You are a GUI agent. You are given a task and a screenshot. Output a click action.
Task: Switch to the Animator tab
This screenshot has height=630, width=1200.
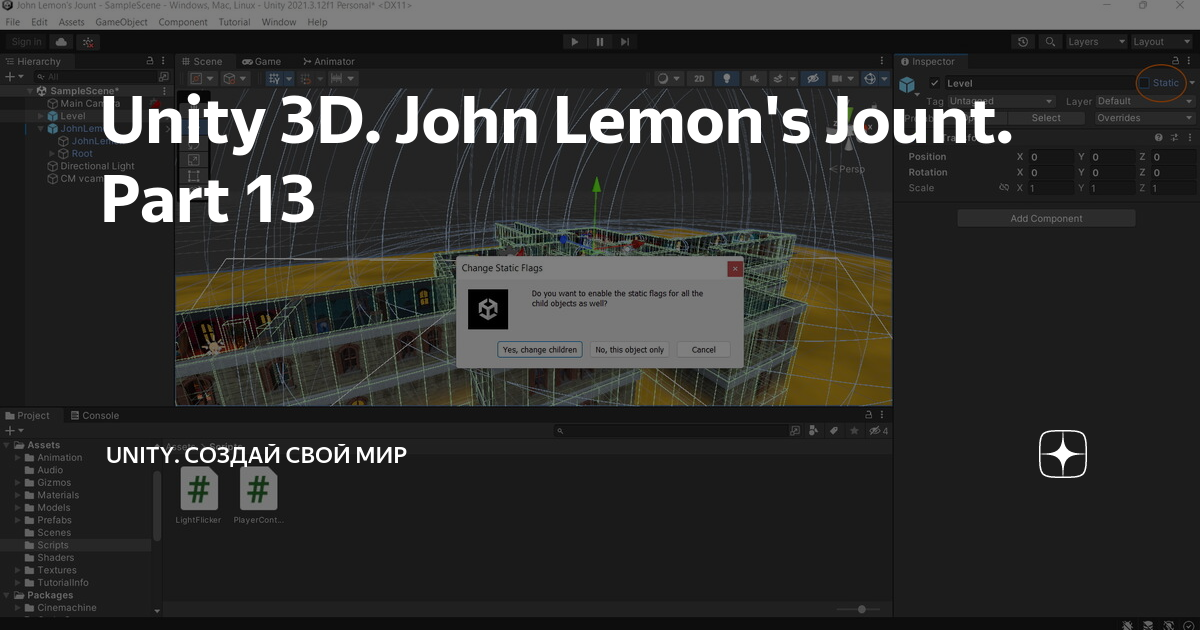pos(328,60)
